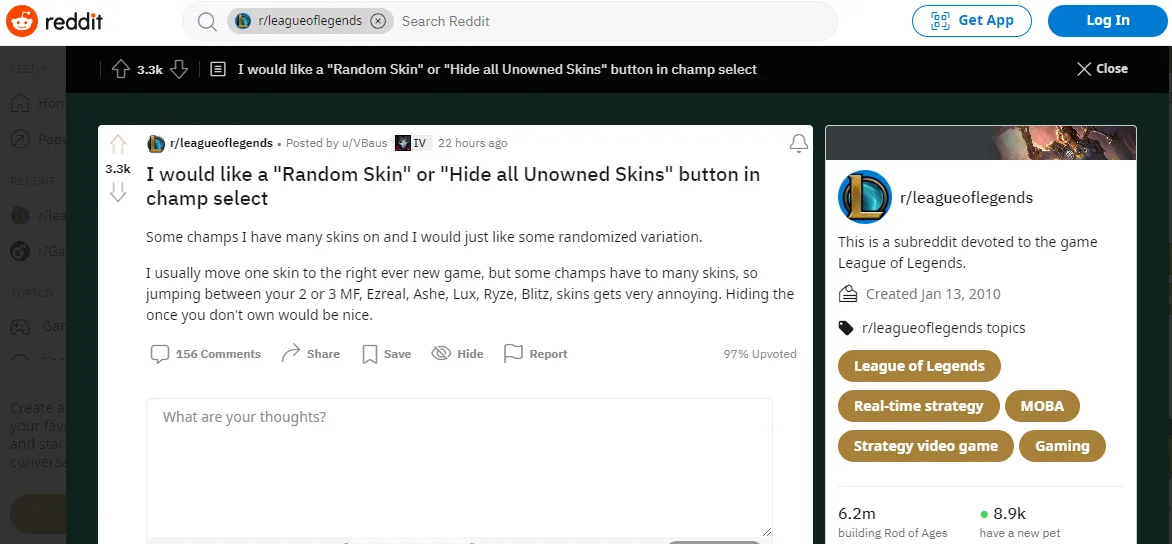Remove the r/leagueoflegends search filter chip

tap(378, 21)
